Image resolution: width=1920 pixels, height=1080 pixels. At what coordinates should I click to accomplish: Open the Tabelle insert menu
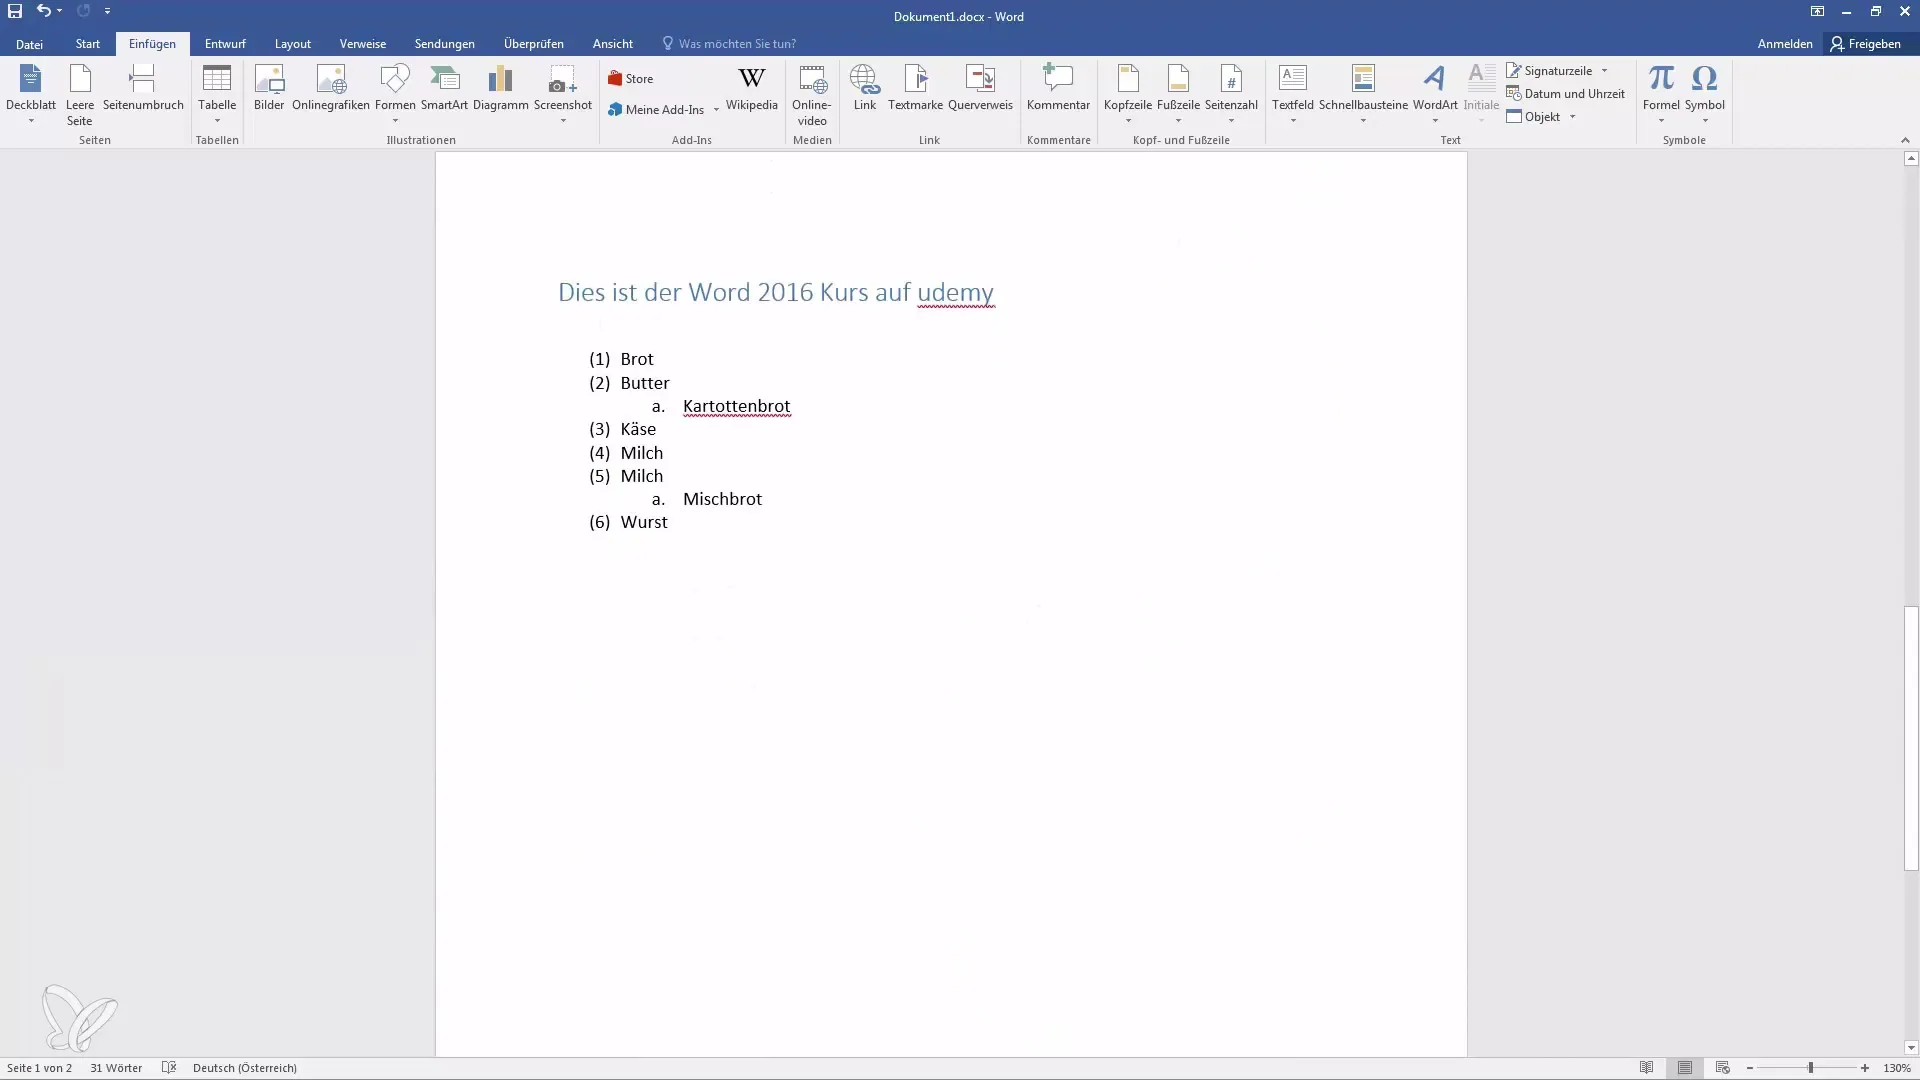click(217, 94)
